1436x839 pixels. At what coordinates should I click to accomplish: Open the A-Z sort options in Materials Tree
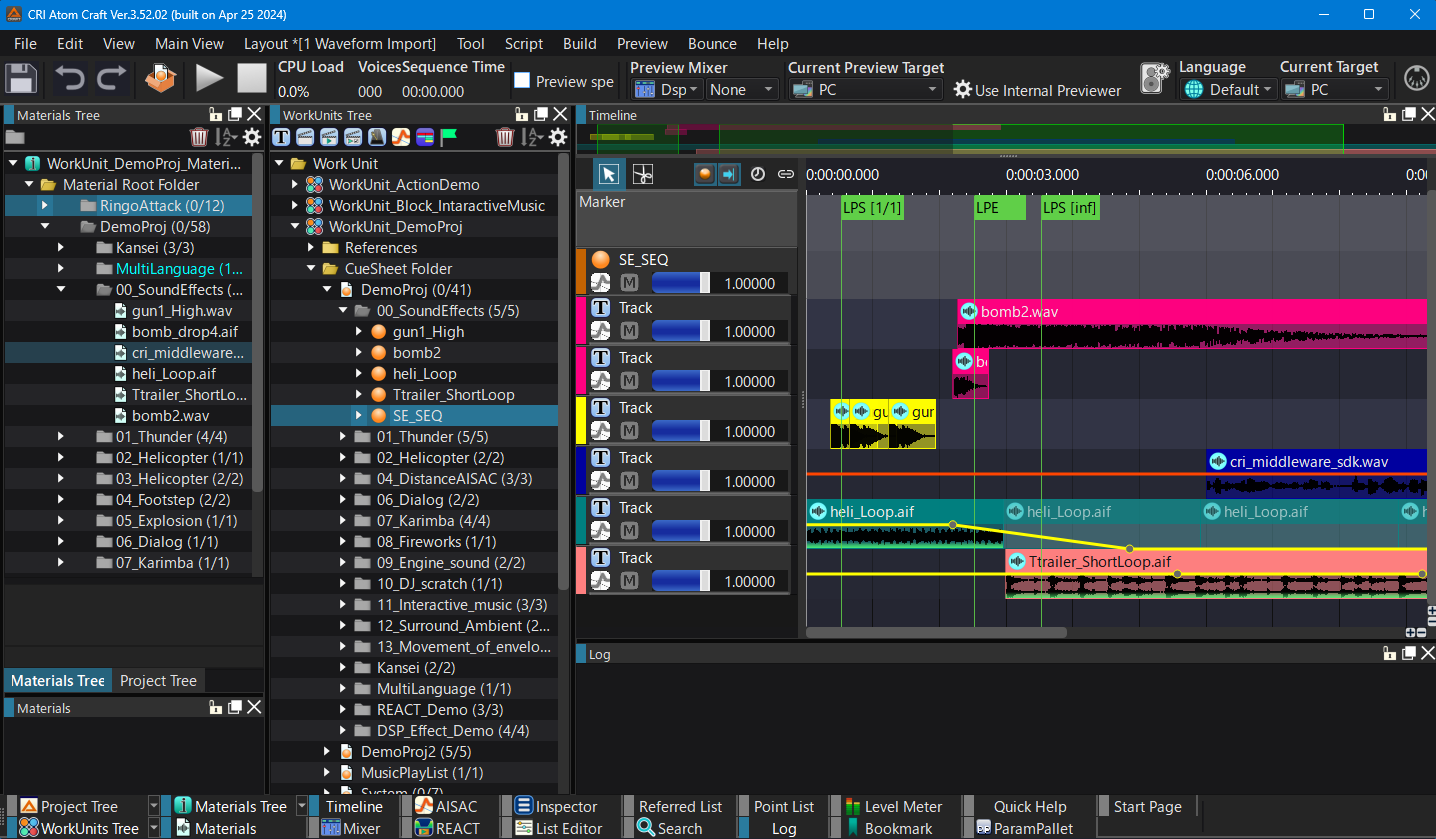226,137
